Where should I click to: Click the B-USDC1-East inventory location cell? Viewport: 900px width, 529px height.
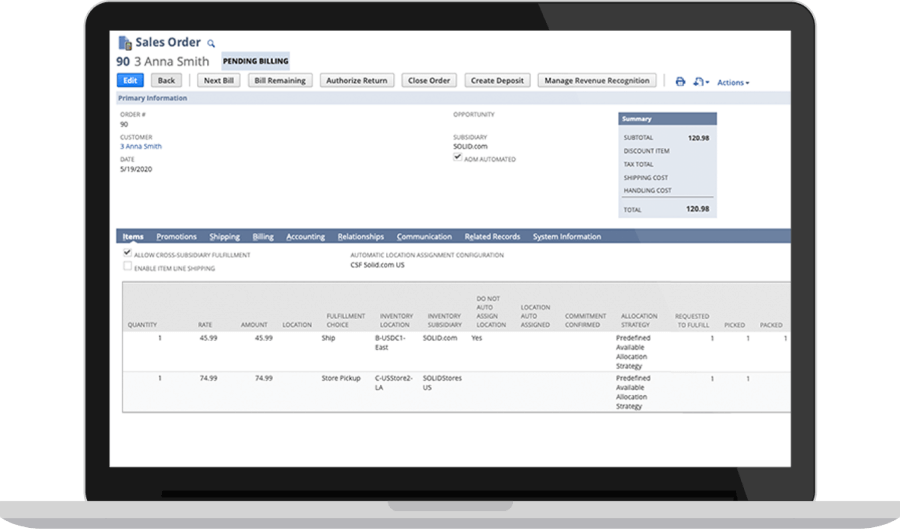390,343
